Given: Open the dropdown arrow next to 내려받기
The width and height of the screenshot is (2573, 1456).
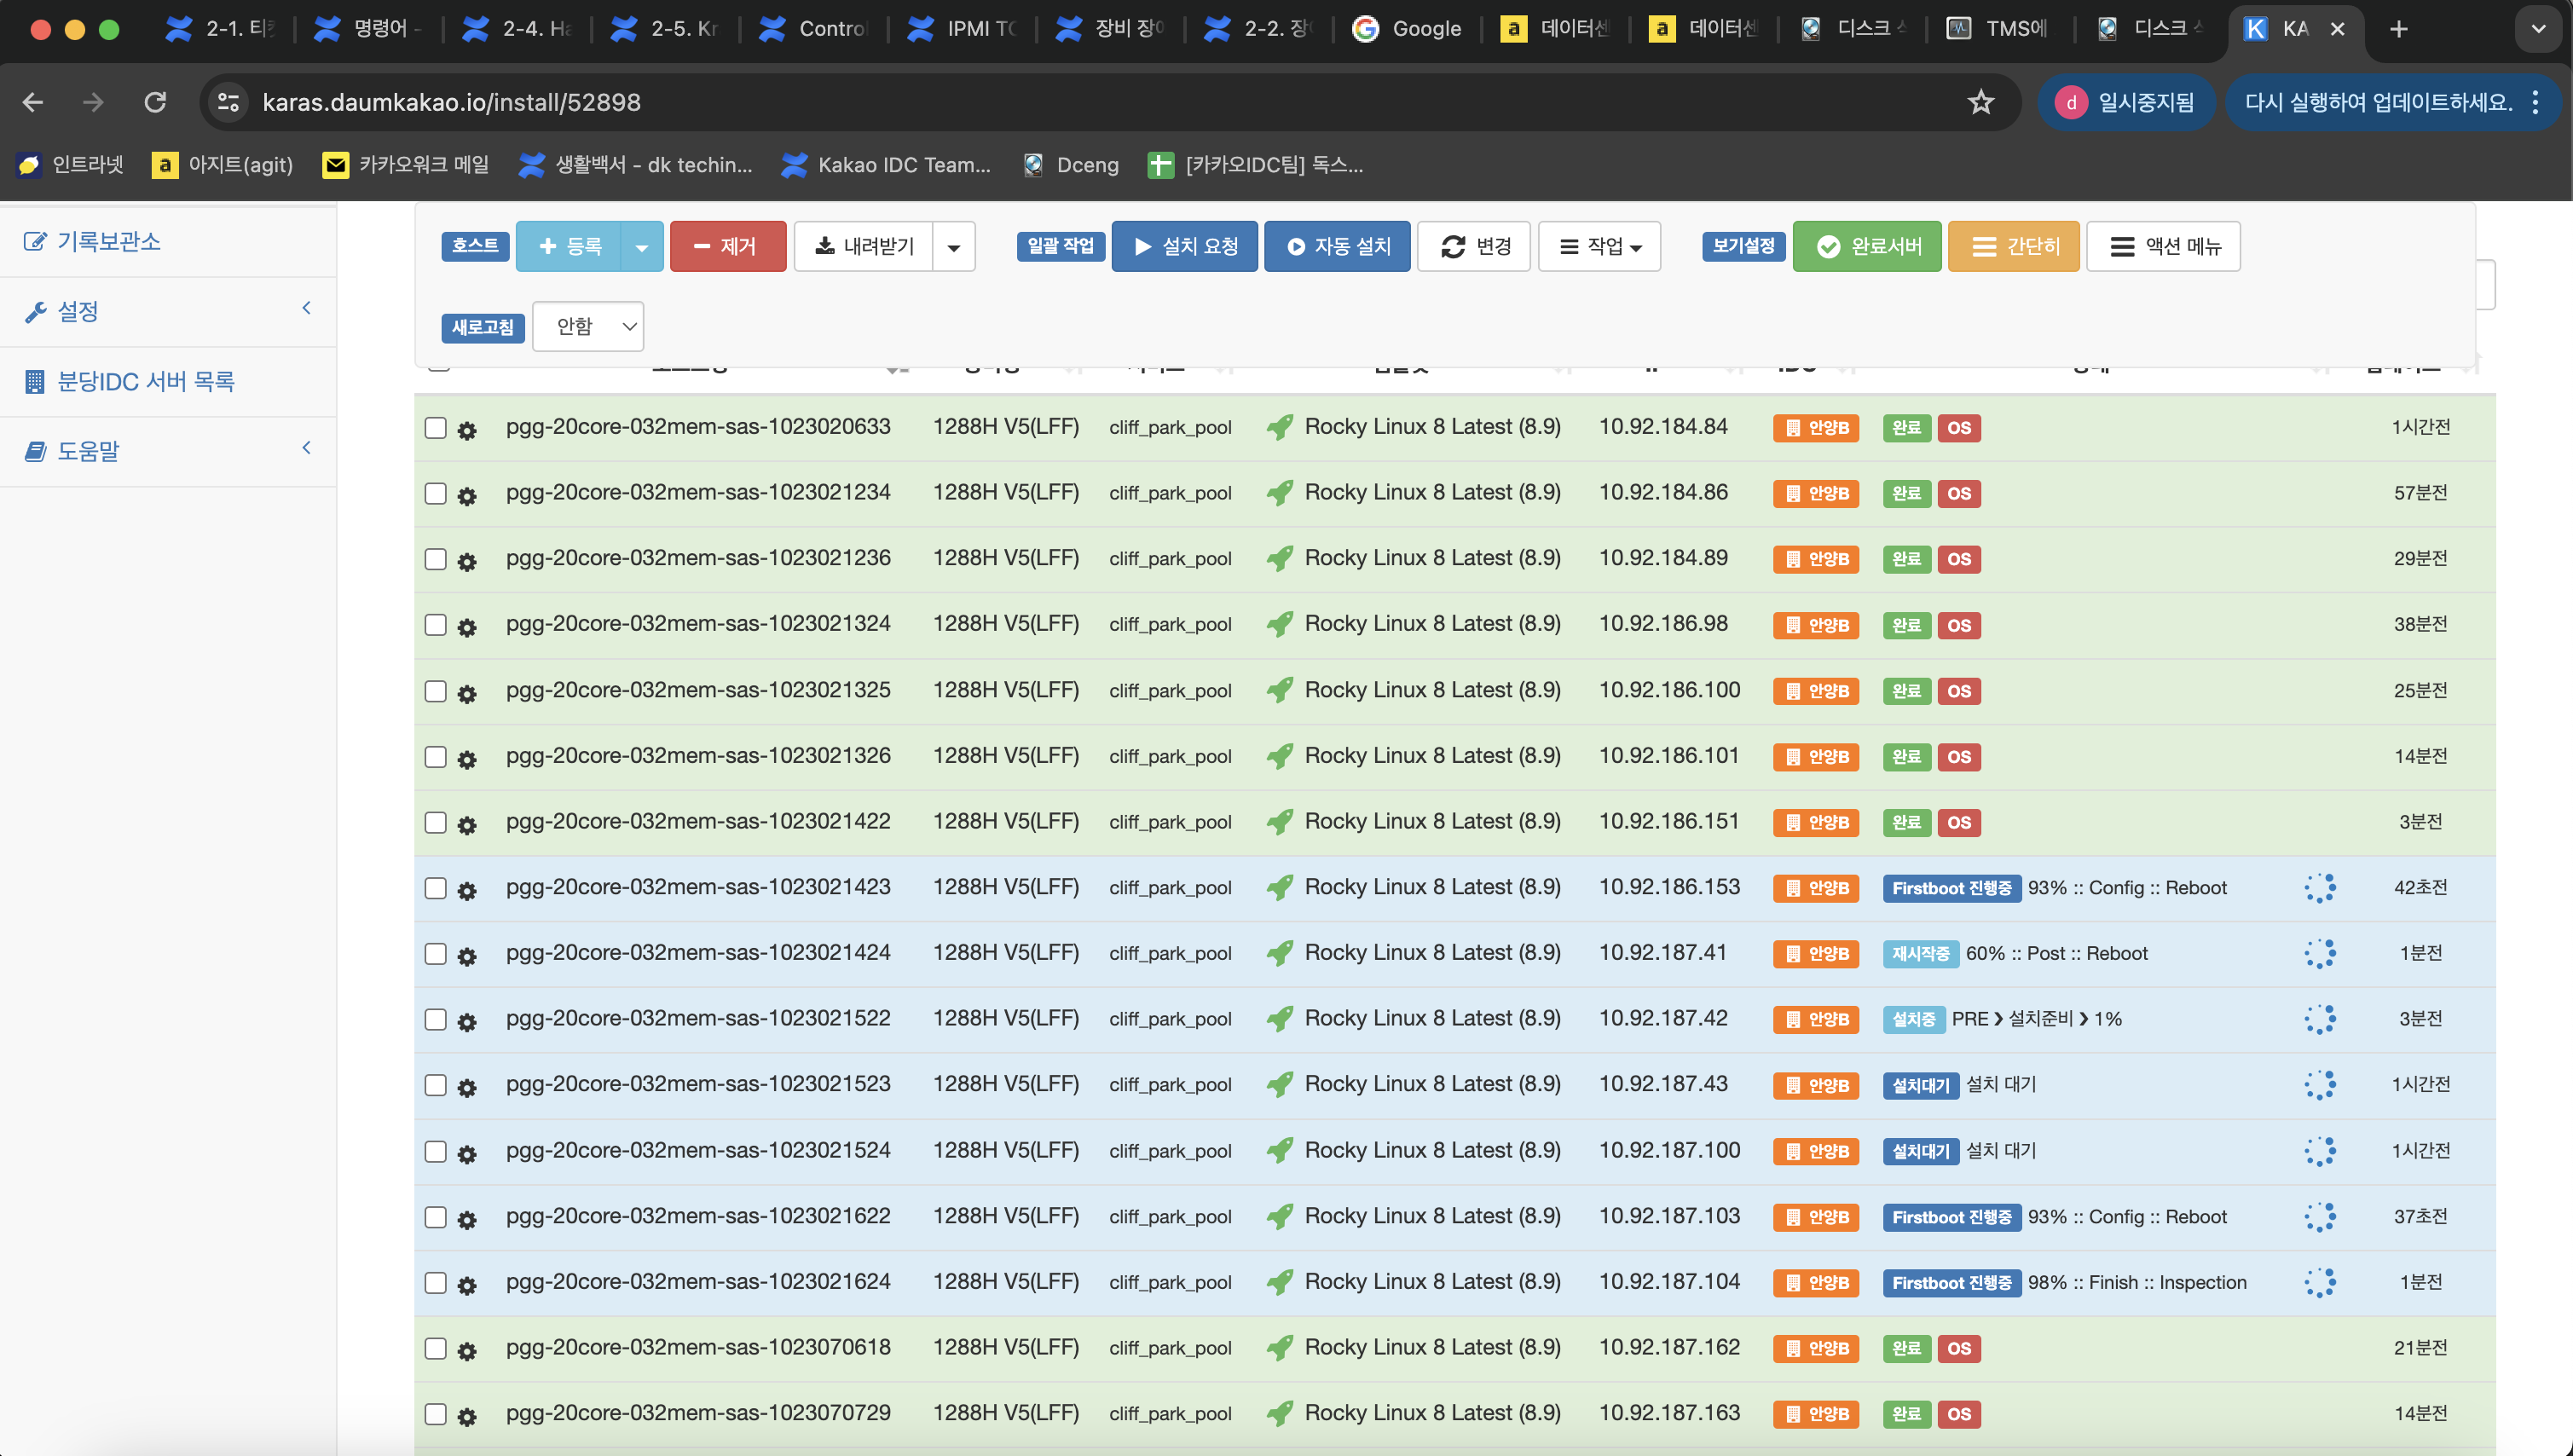Looking at the screenshot, I should click(x=954, y=246).
